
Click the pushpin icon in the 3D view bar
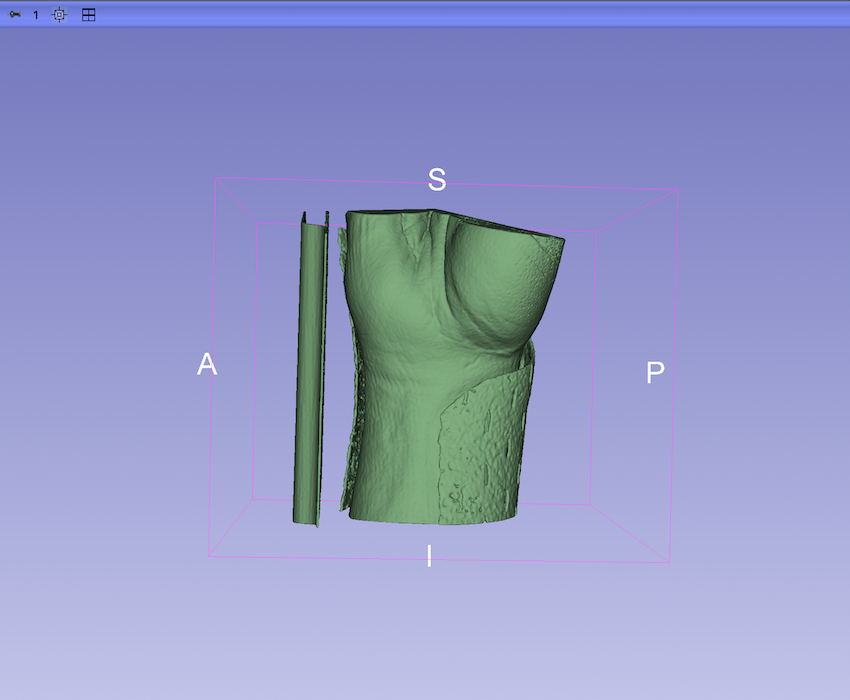tap(15, 15)
